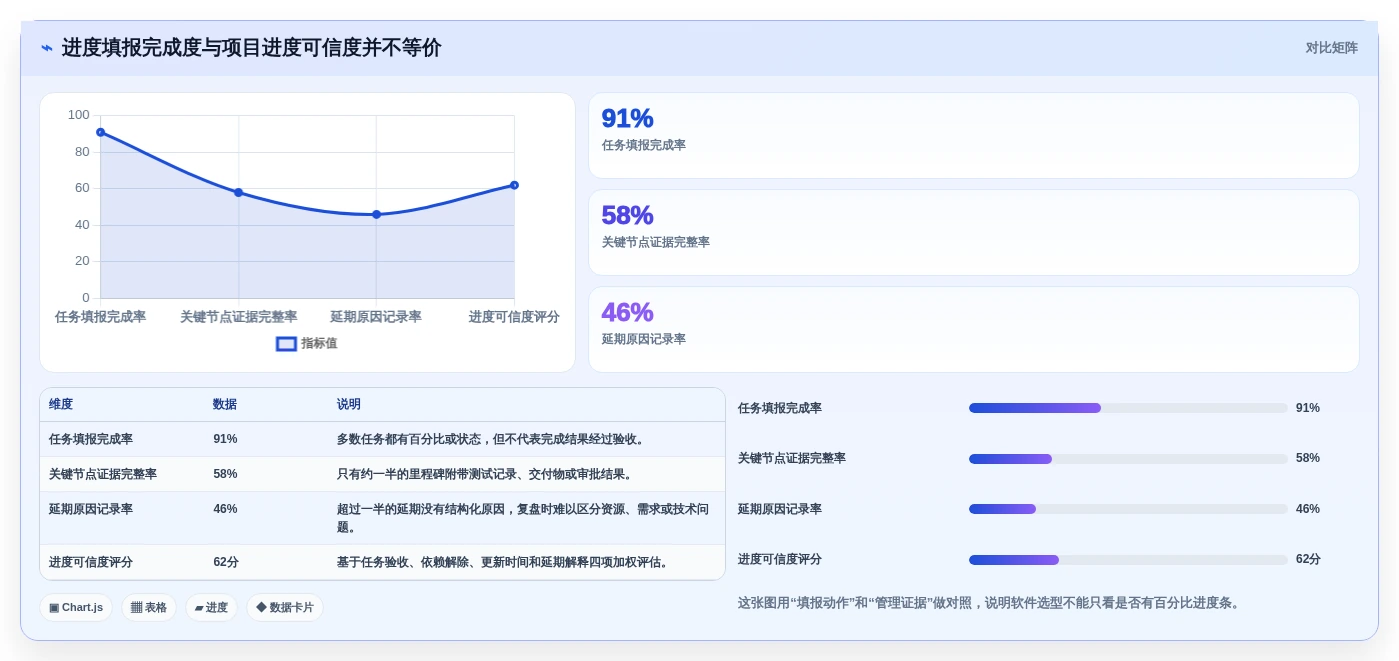Click the chart point for 任务填报完成率
This screenshot has width=1399, height=661.
(100, 132)
